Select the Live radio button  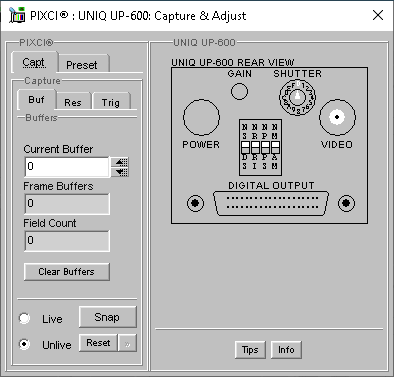click(x=24, y=318)
